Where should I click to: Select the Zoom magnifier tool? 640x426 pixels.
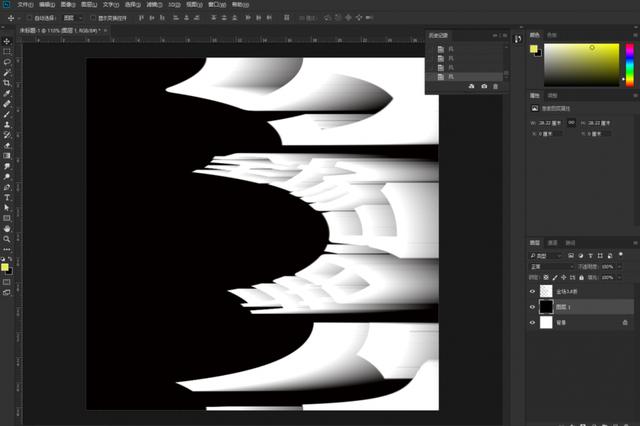click(7, 239)
